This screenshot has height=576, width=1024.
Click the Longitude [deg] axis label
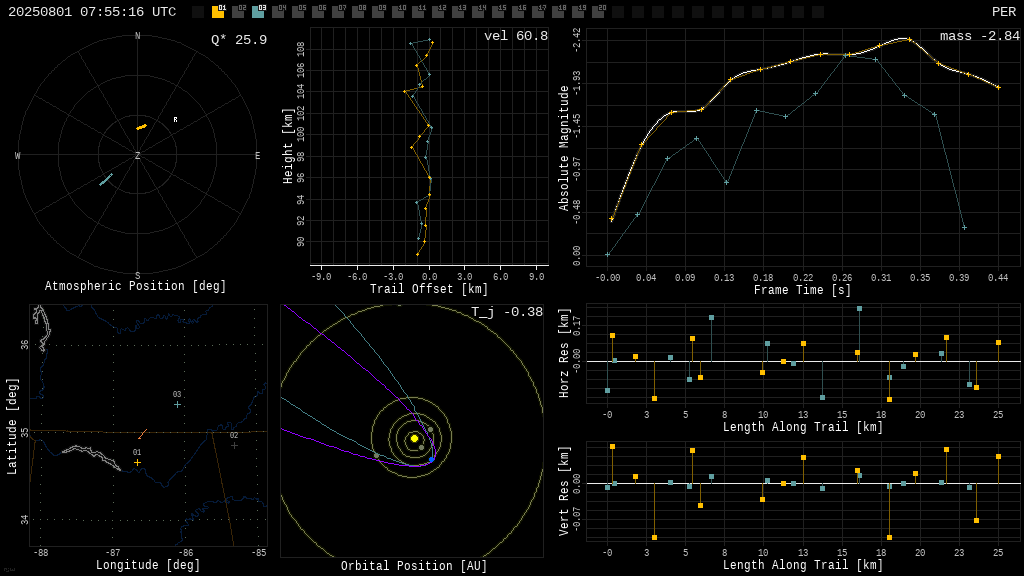[148, 565]
